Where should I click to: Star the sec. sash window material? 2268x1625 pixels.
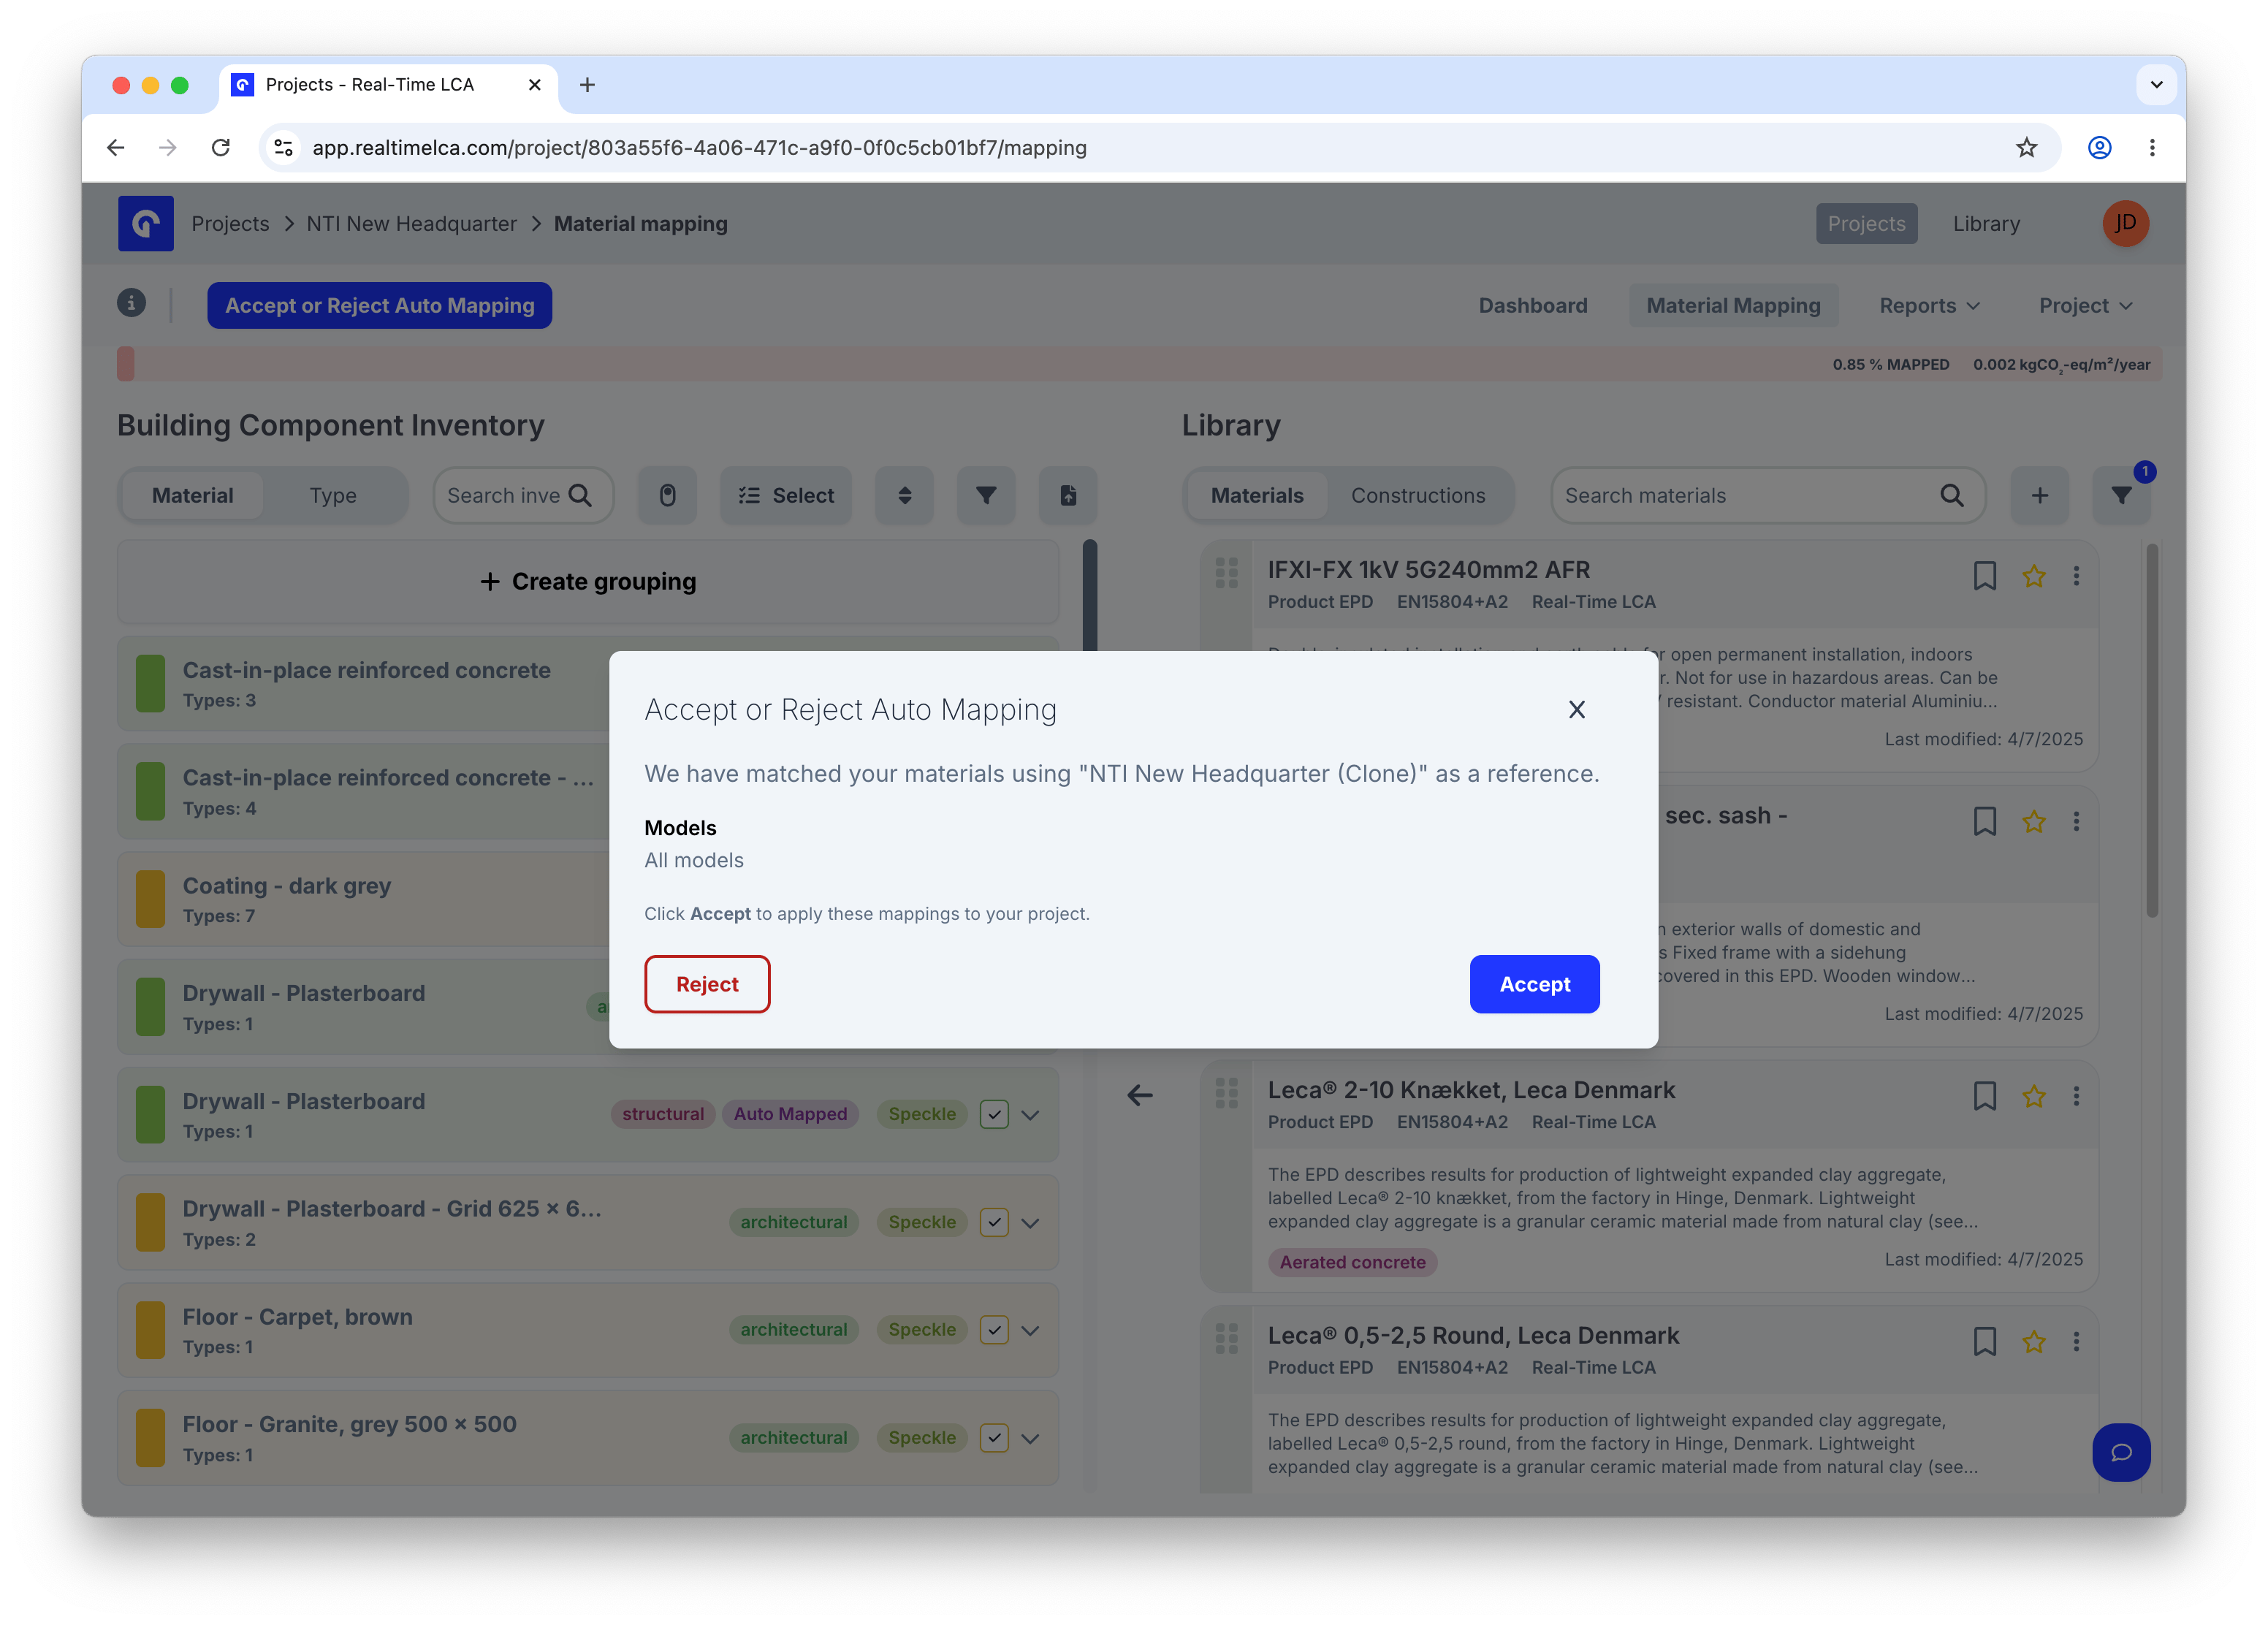2033,821
